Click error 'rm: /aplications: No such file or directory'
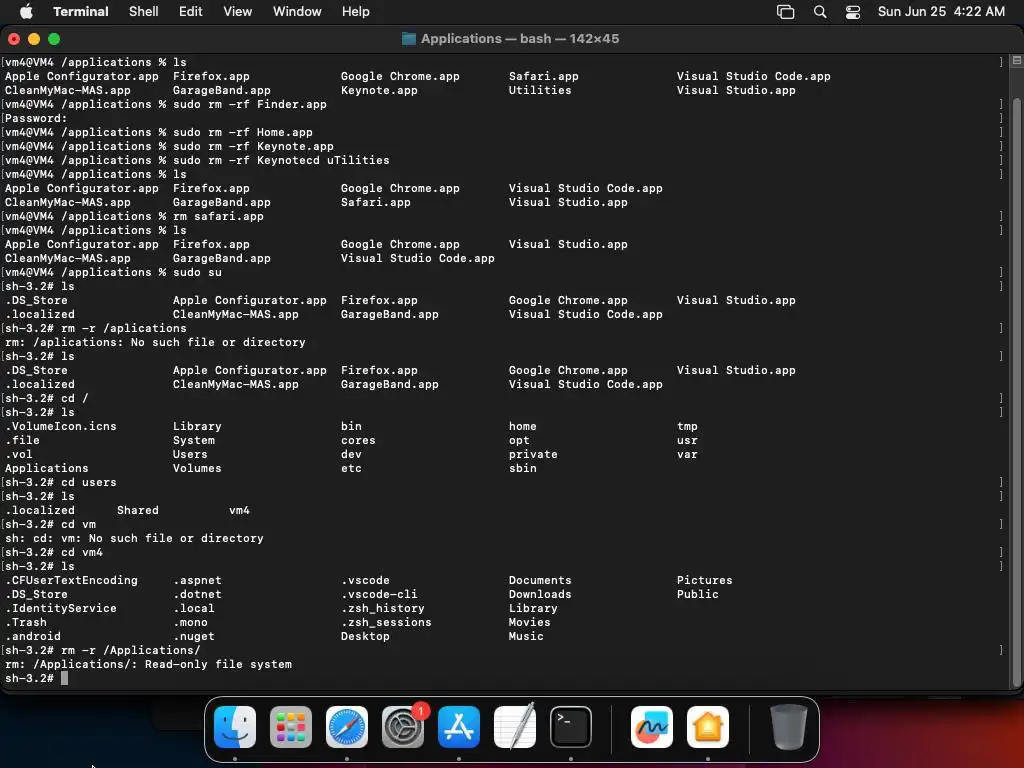Screen dimensions: 1024x768 pos(155,342)
